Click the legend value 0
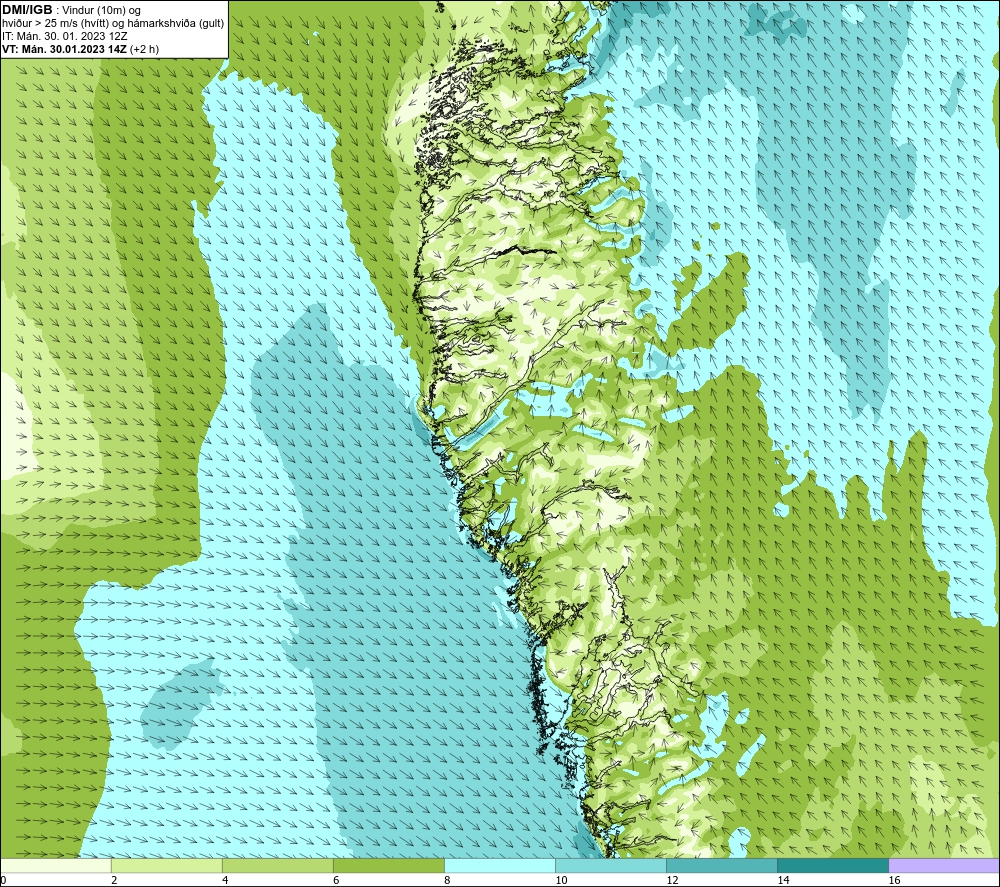 click(x=3, y=880)
